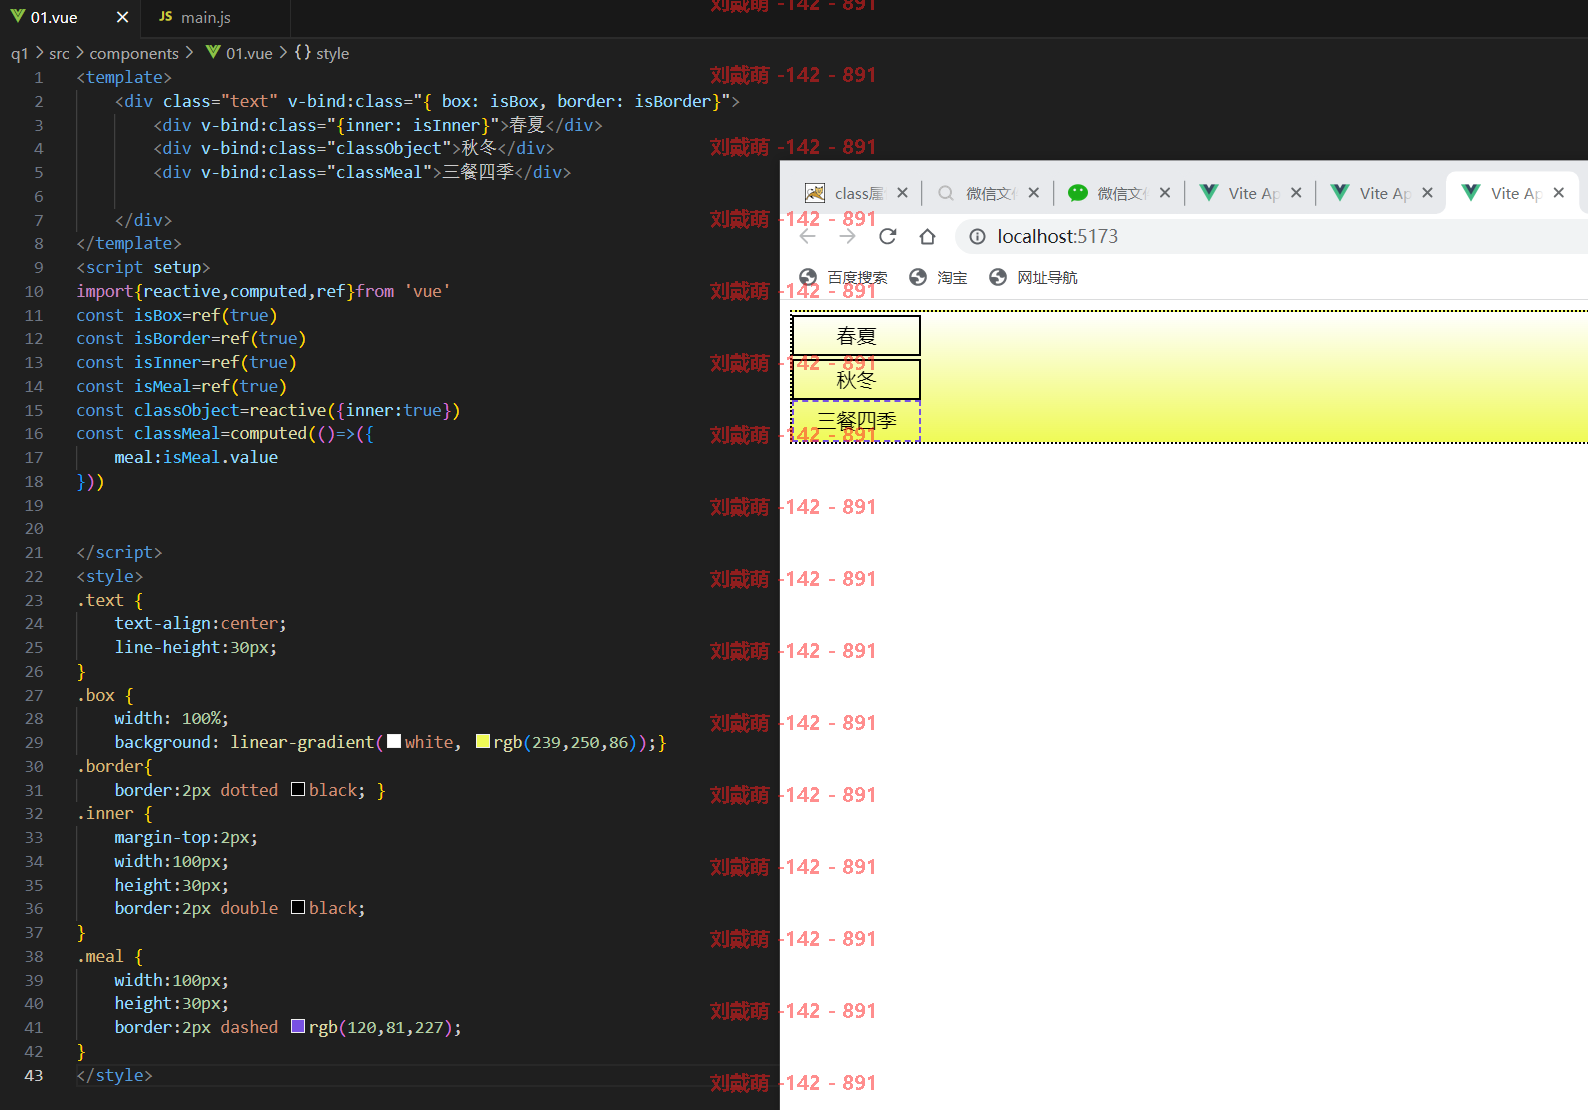Viewport: 1588px width, 1110px height.
Task: Click the '.meal {' selector line
Action: [110, 956]
